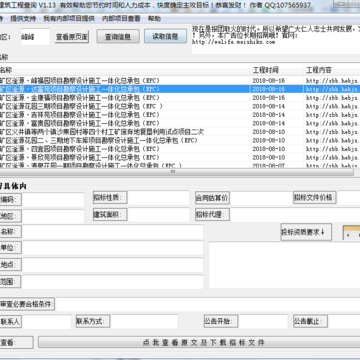The height and width of the screenshot is (360, 360).
Task: Select the 吉祥苑项目 EPC row
Action: [180, 115]
